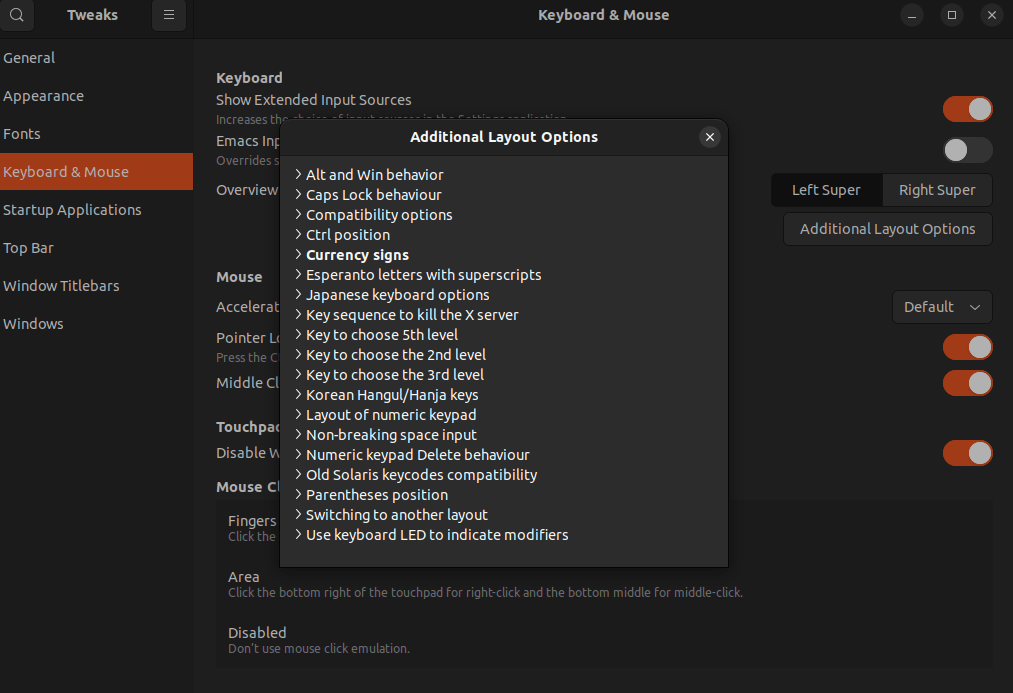The height and width of the screenshot is (693, 1013).
Task: Select Appearance in the sidebar
Action: coord(44,96)
